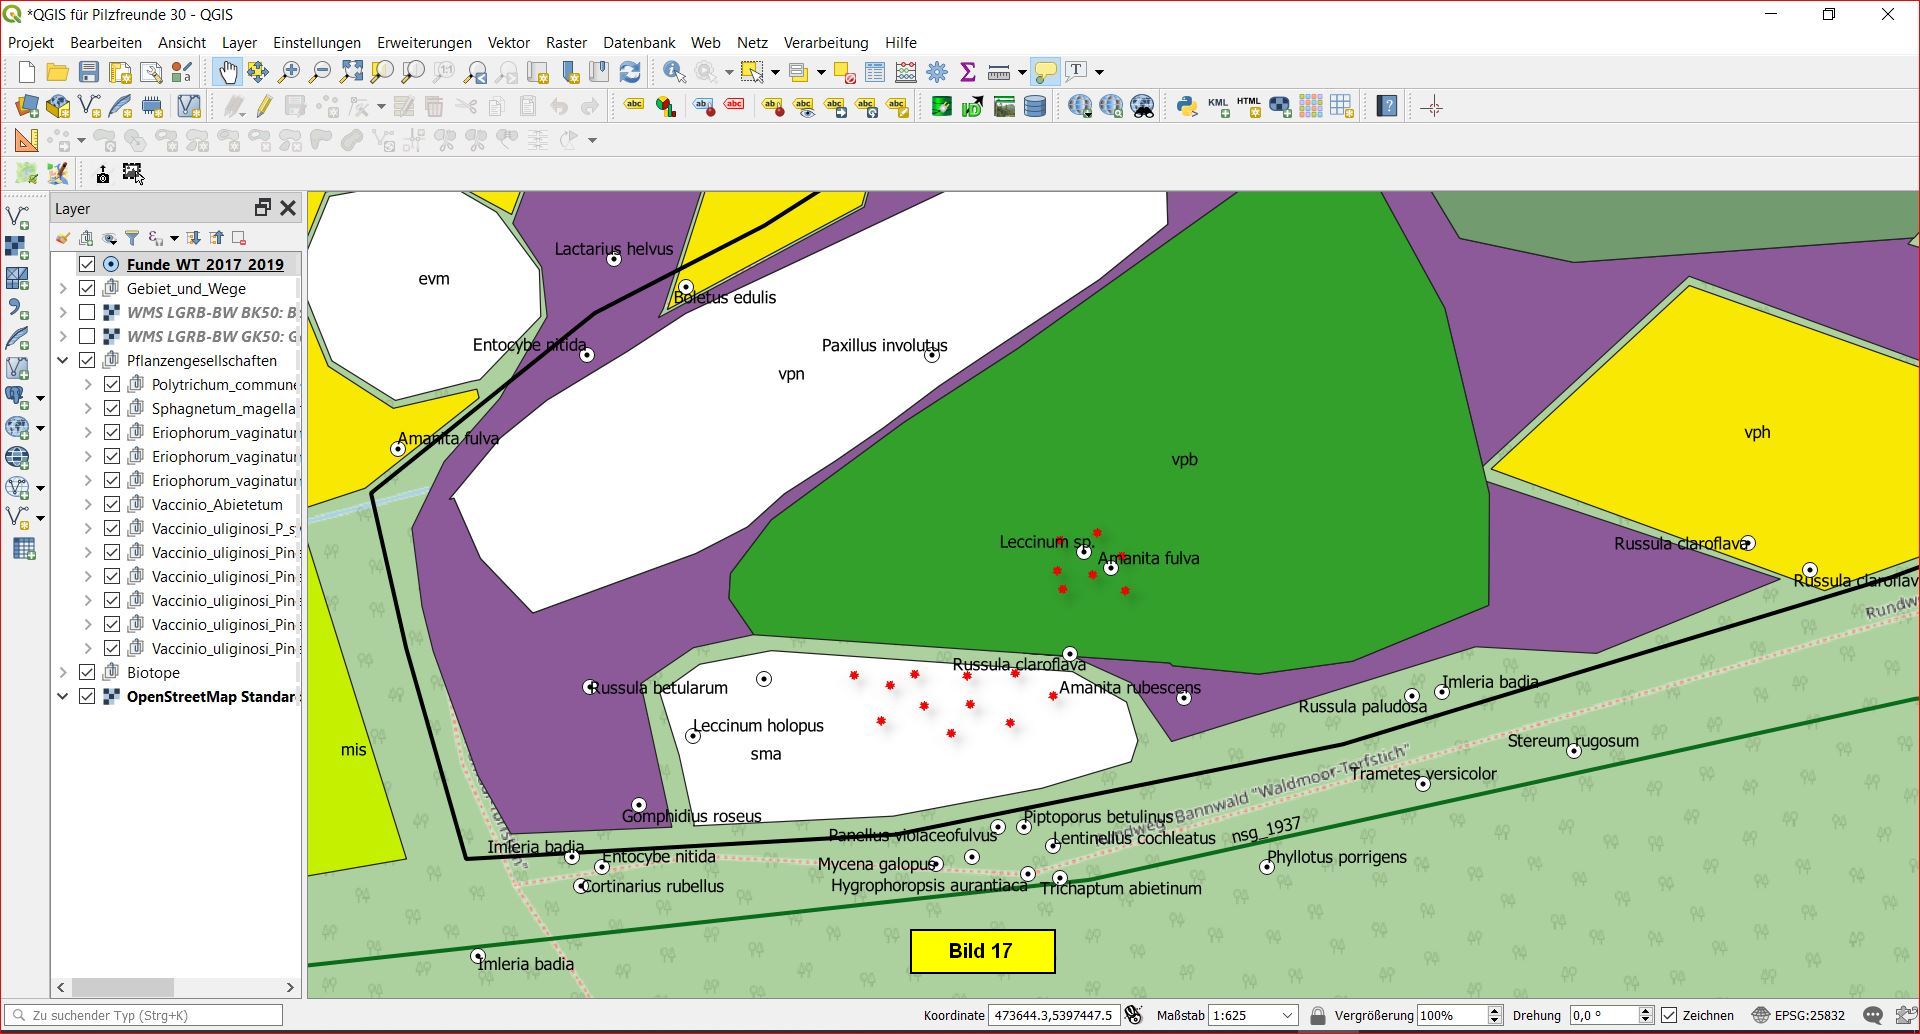The width and height of the screenshot is (1920, 1034).
Task: Uncheck the Gebiet_und_Wege layer checkbox
Action: pyautogui.click(x=87, y=288)
